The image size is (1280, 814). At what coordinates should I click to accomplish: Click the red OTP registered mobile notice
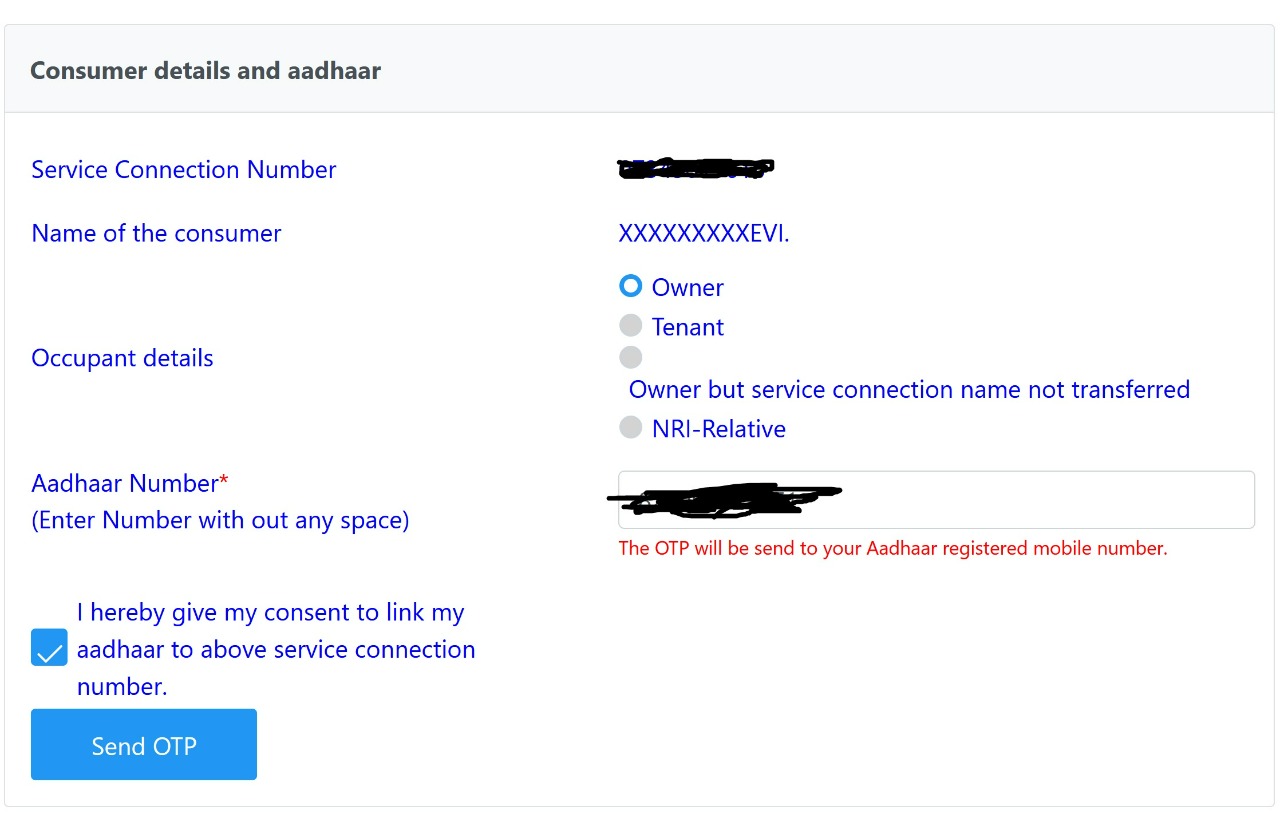(x=892, y=548)
